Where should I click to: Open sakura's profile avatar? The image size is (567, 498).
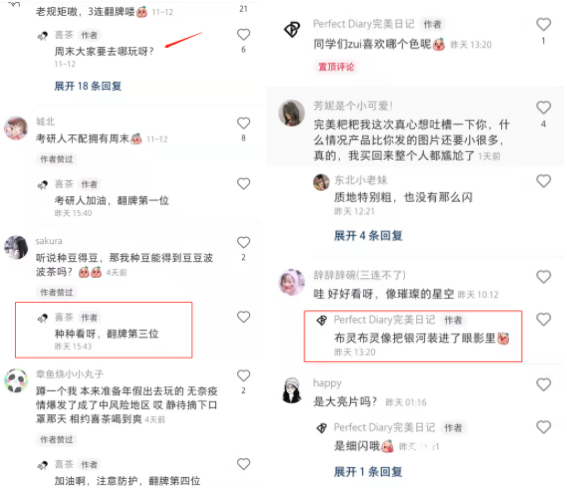click(x=16, y=247)
